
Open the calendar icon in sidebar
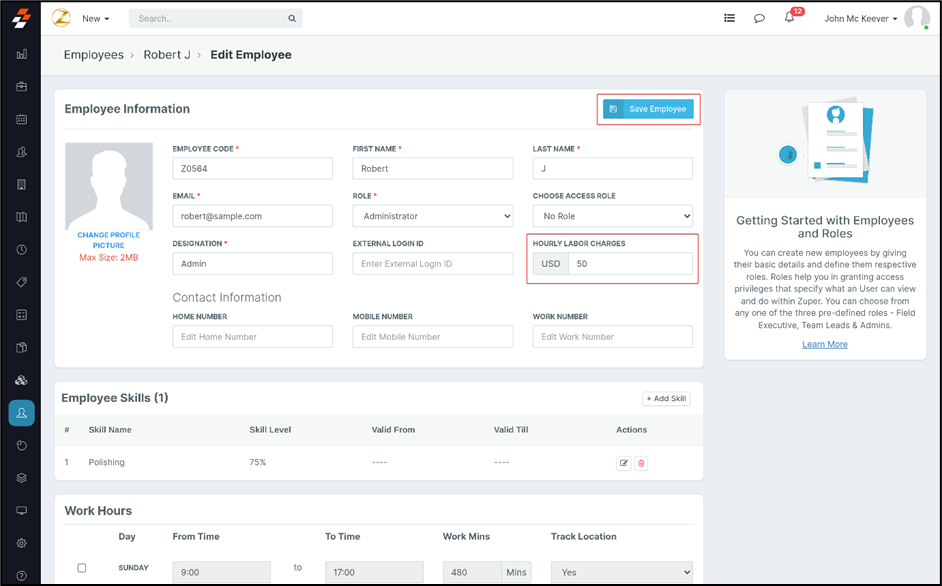click(21, 119)
